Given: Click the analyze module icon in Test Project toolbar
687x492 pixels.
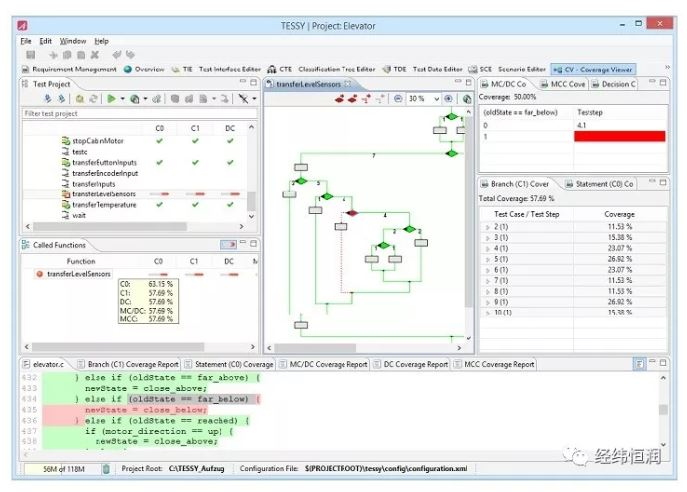Looking at the screenshot, I should click(135, 99).
